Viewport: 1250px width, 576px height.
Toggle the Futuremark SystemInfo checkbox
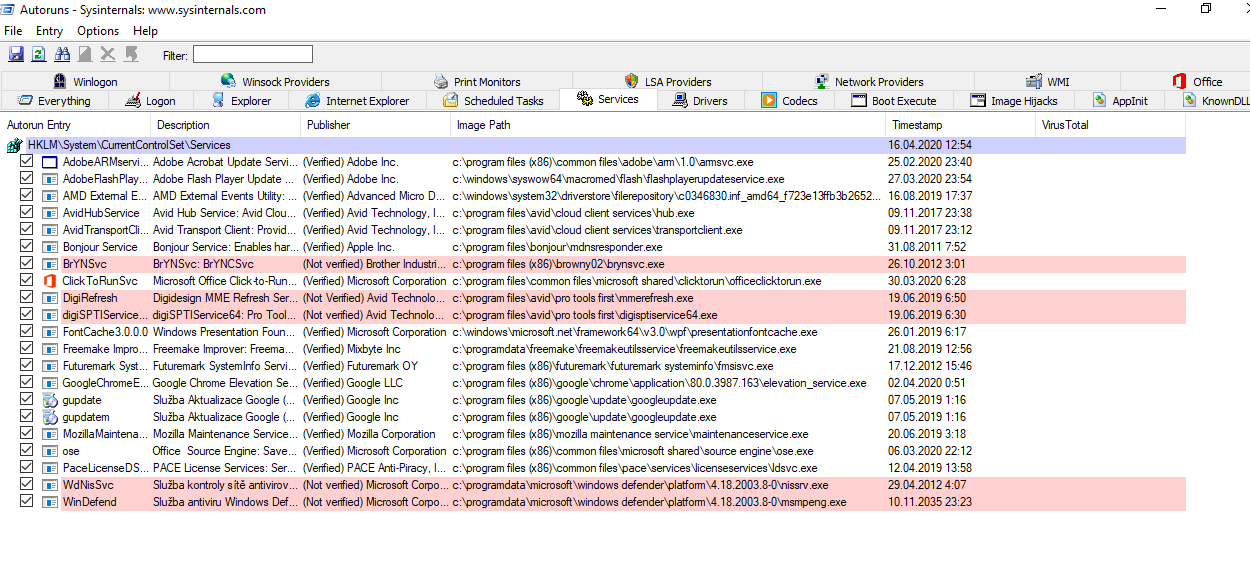(x=27, y=366)
